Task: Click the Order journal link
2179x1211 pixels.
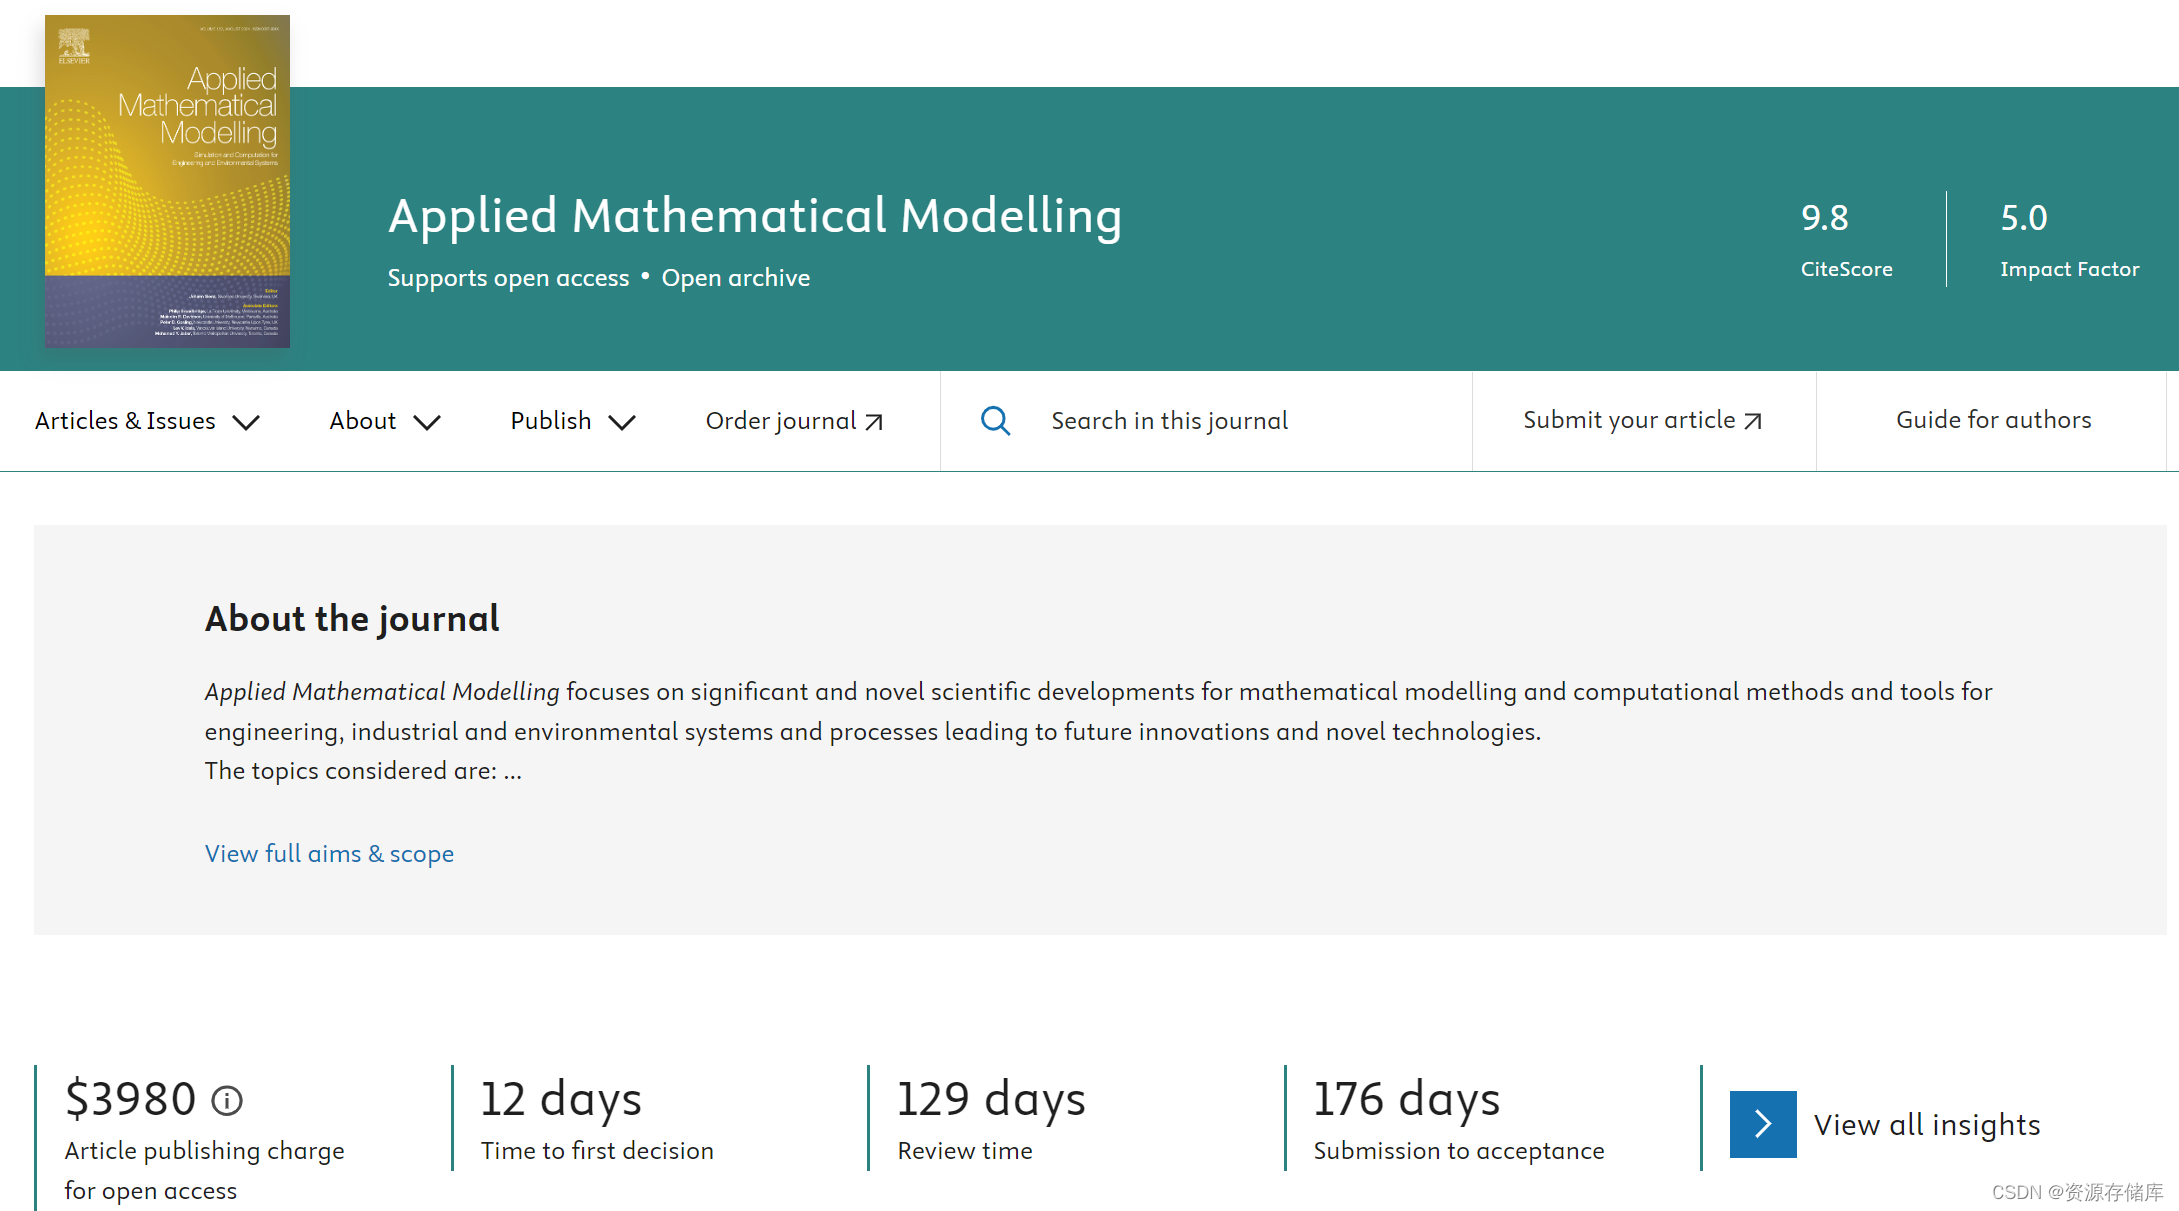Action: pyautogui.click(x=781, y=421)
